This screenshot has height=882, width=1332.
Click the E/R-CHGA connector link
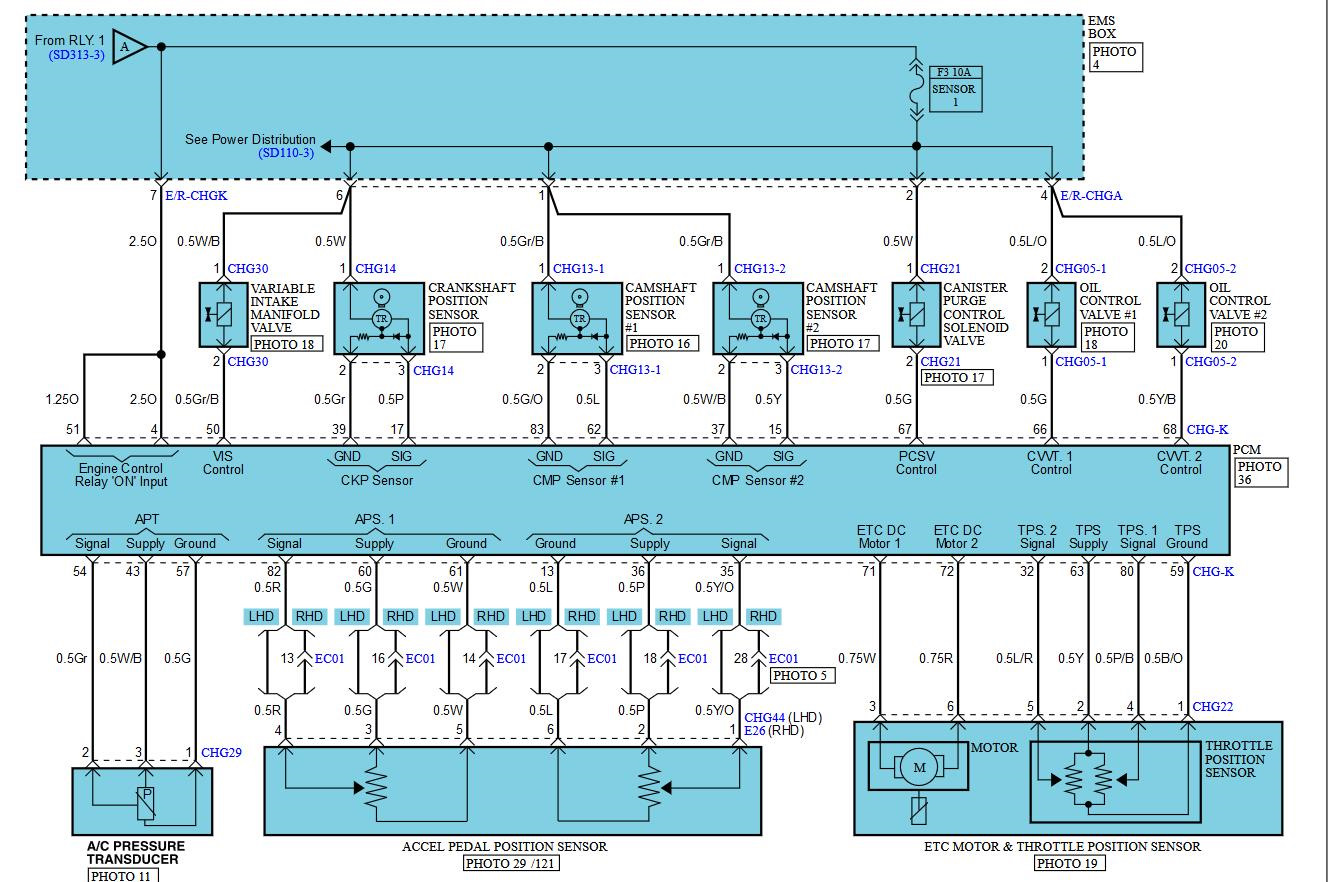coord(1091,196)
